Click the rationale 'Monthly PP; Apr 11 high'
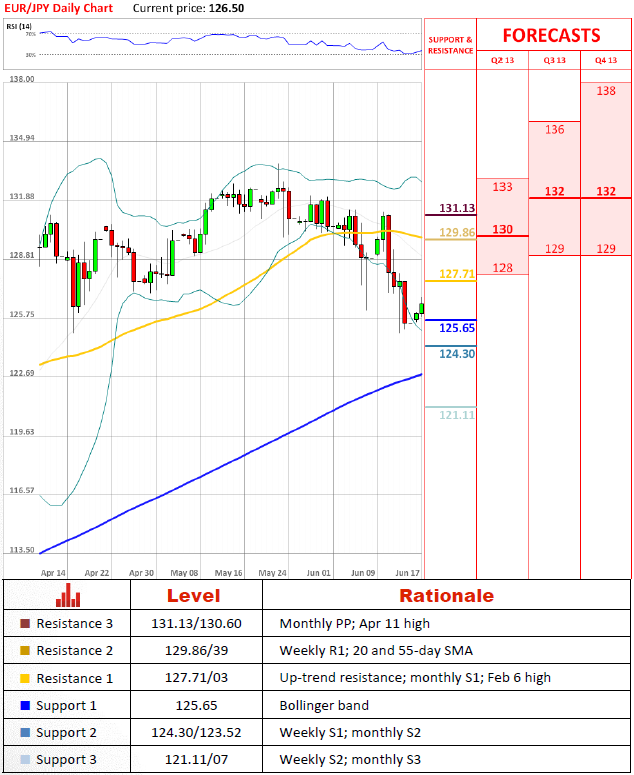Screen dimensions: 634x775 (x=354, y=624)
